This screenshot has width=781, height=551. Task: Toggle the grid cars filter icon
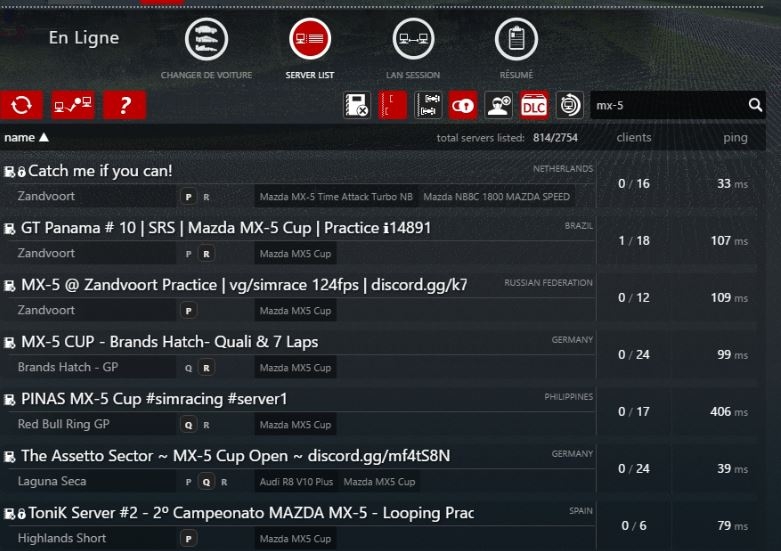(x=428, y=105)
